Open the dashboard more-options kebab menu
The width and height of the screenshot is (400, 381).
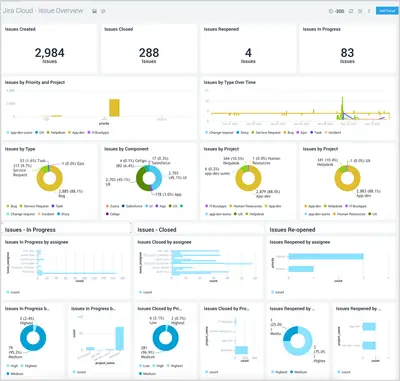click(x=369, y=11)
